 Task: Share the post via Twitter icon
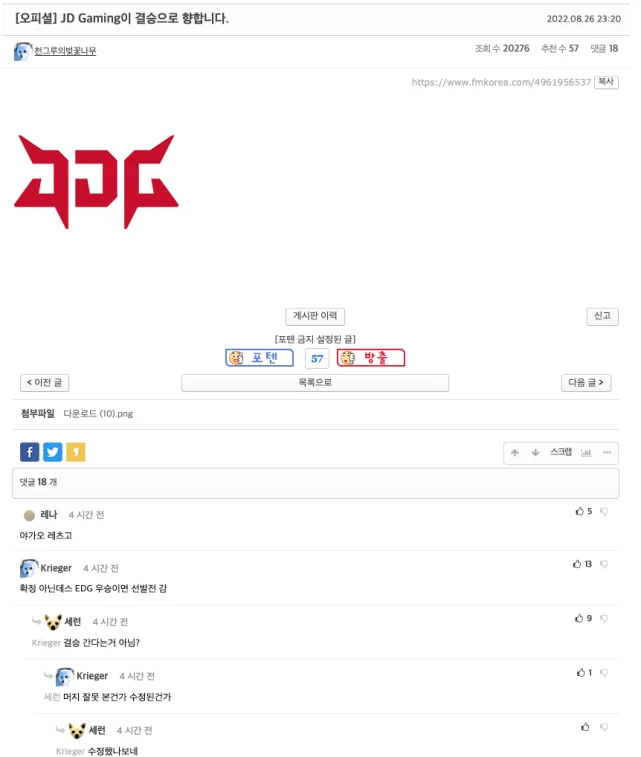tap(53, 452)
